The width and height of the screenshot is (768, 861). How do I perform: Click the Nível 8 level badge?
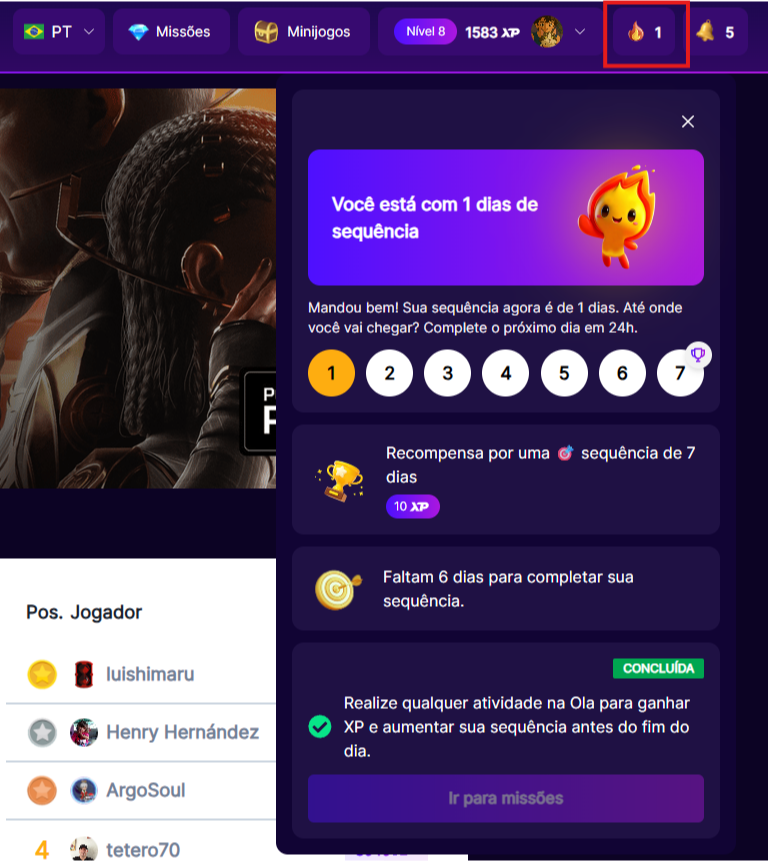click(x=425, y=32)
